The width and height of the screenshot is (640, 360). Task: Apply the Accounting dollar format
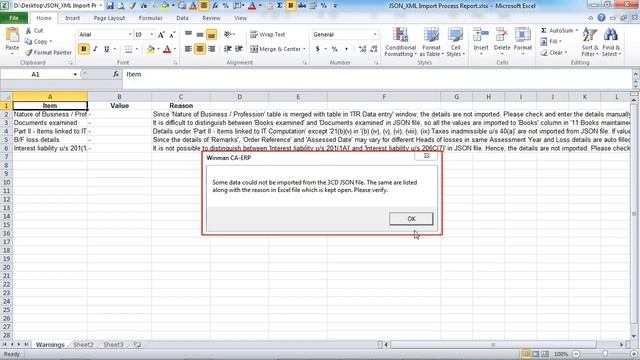(318, 49)
